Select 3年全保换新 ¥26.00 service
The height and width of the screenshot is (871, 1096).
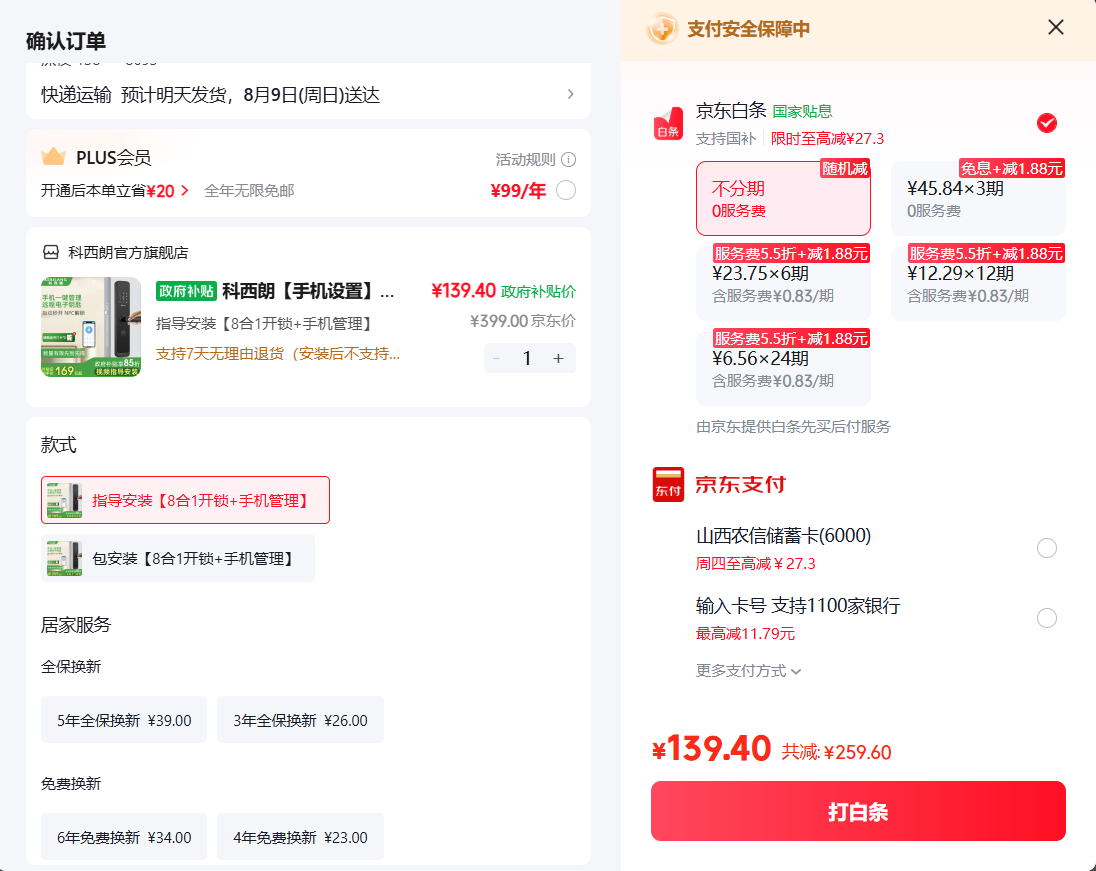click(x=301, y=720)
